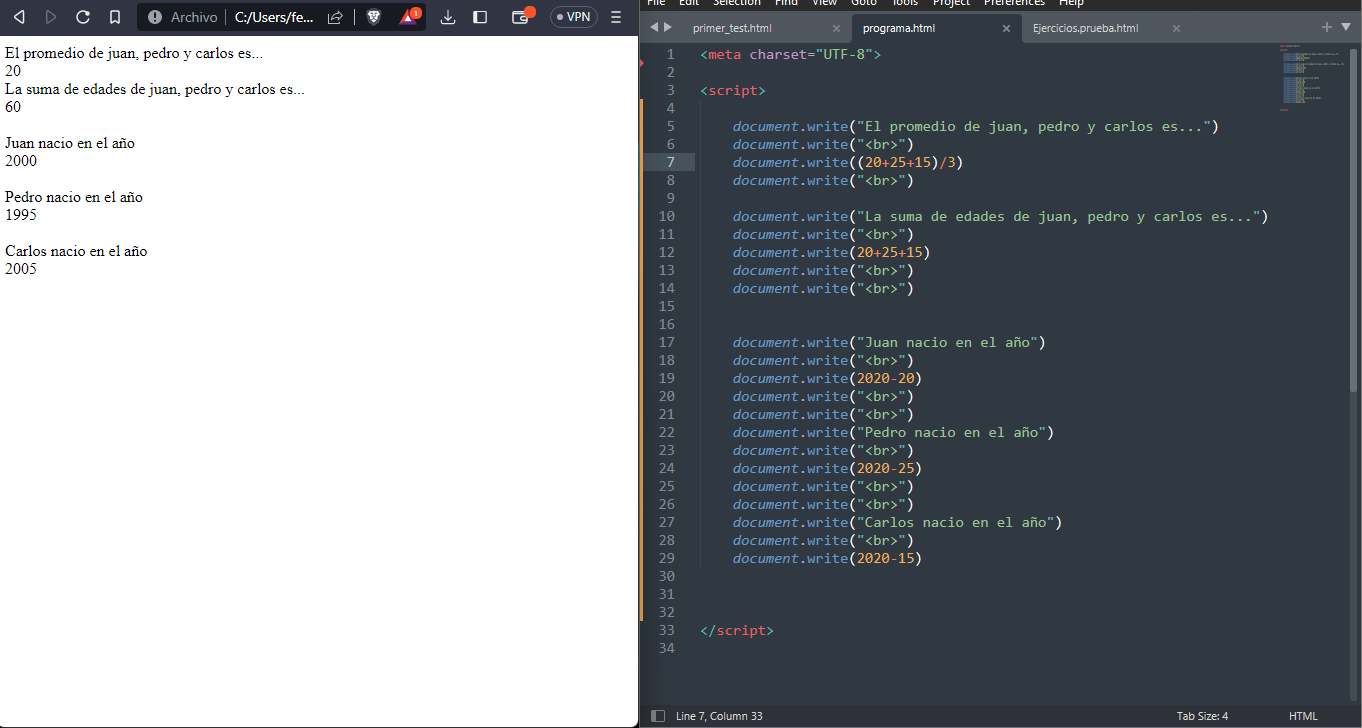The height and width of the screenshot is (728, 1362).
Task: Add a new tab in Sublime
Action: click(1327, 27)
